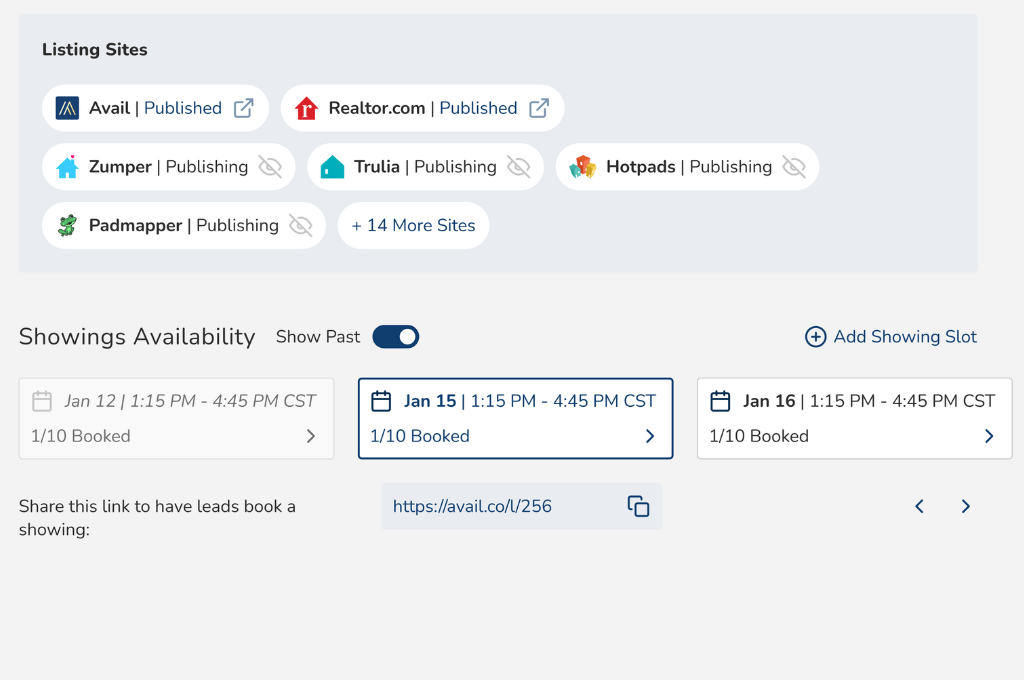Click the next arrow for showings

[965, 506]
